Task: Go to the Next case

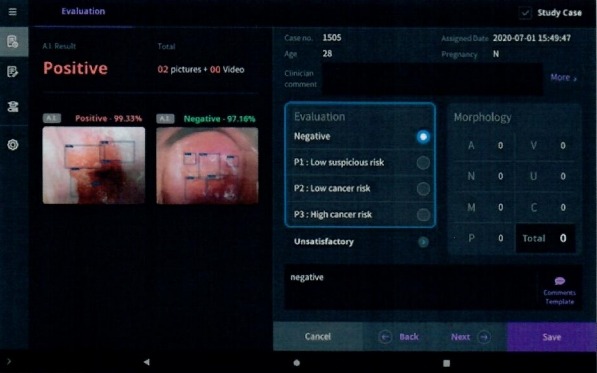Action: pos(470,337)
